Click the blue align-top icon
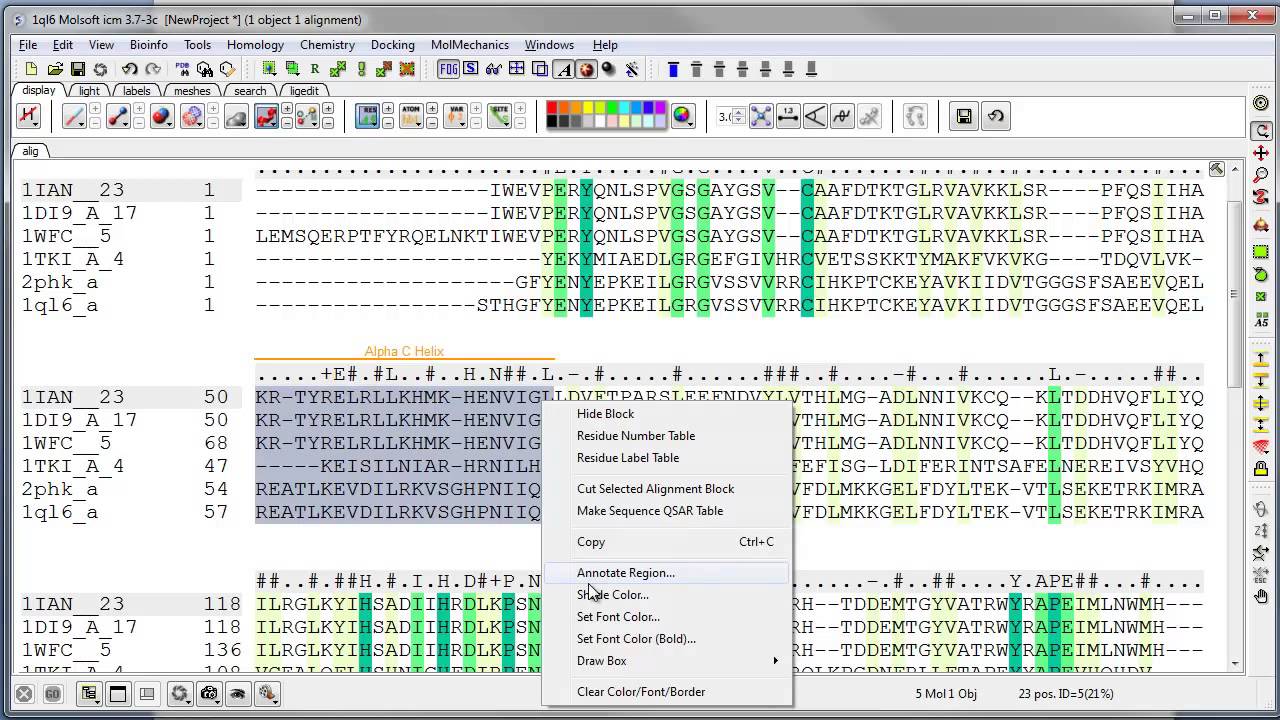 673,69
